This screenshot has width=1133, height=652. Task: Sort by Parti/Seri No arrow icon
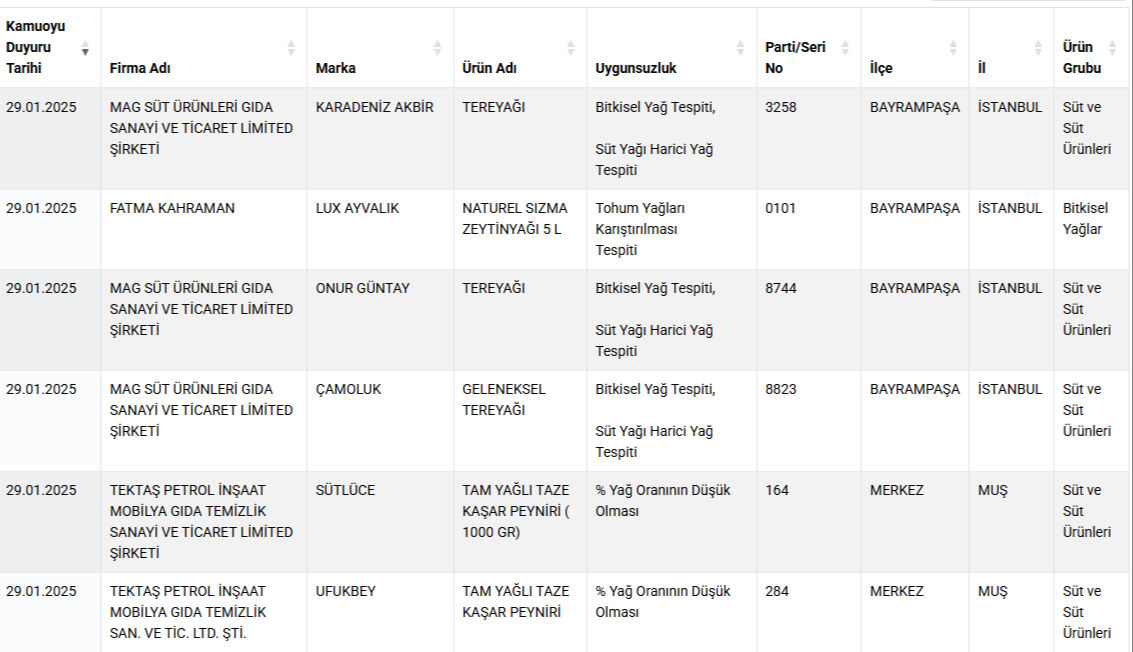[845, 48]
